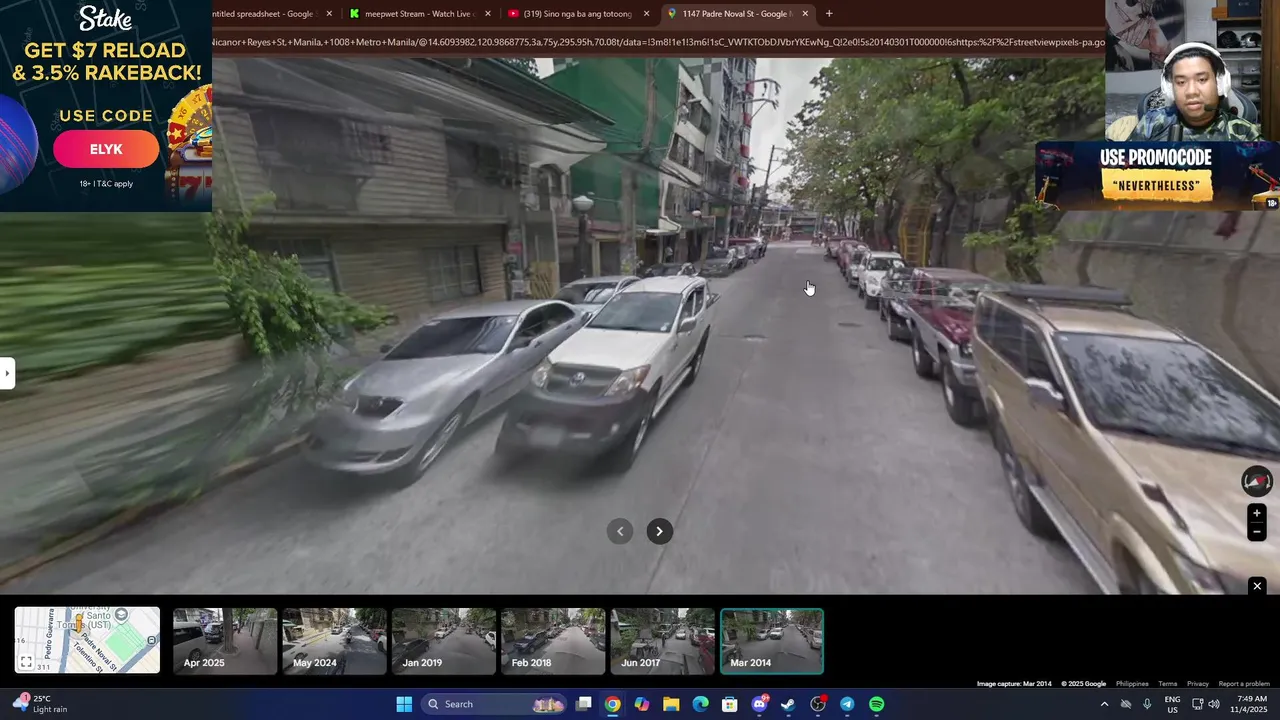Zoom out with the minus button

tap(1257, 532)
